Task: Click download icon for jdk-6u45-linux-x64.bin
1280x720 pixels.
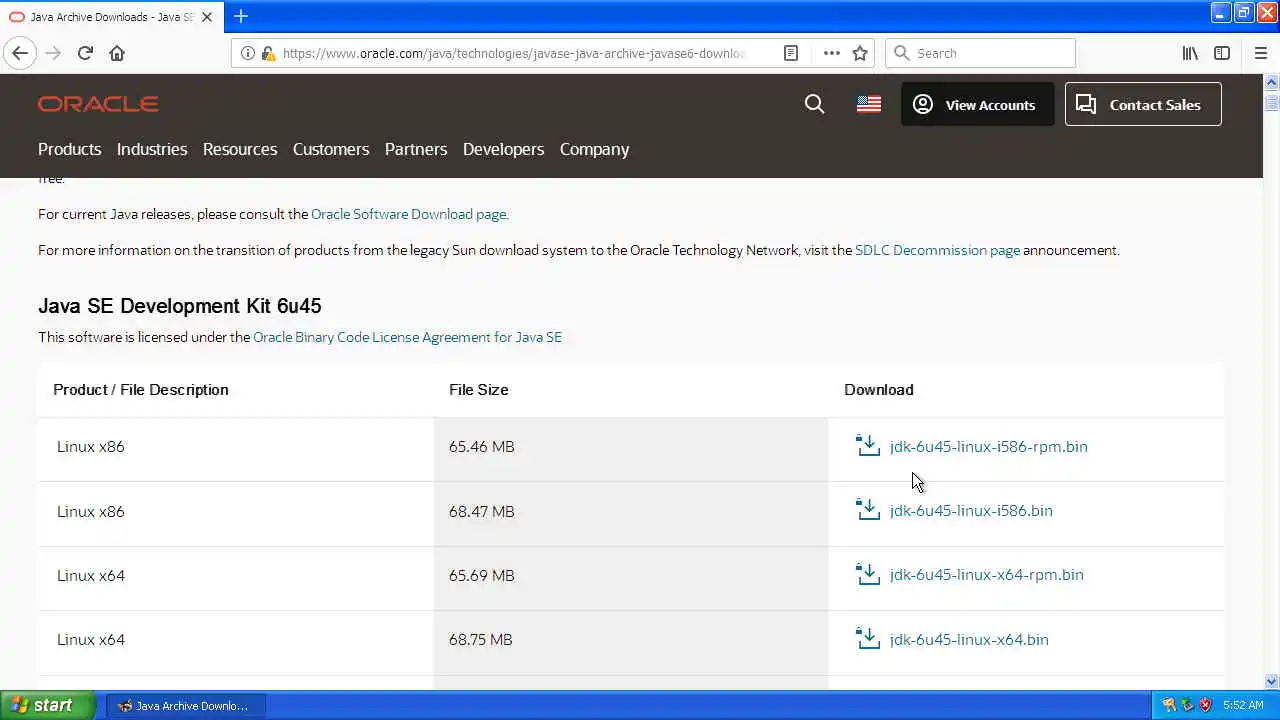Action: point(868,639)
